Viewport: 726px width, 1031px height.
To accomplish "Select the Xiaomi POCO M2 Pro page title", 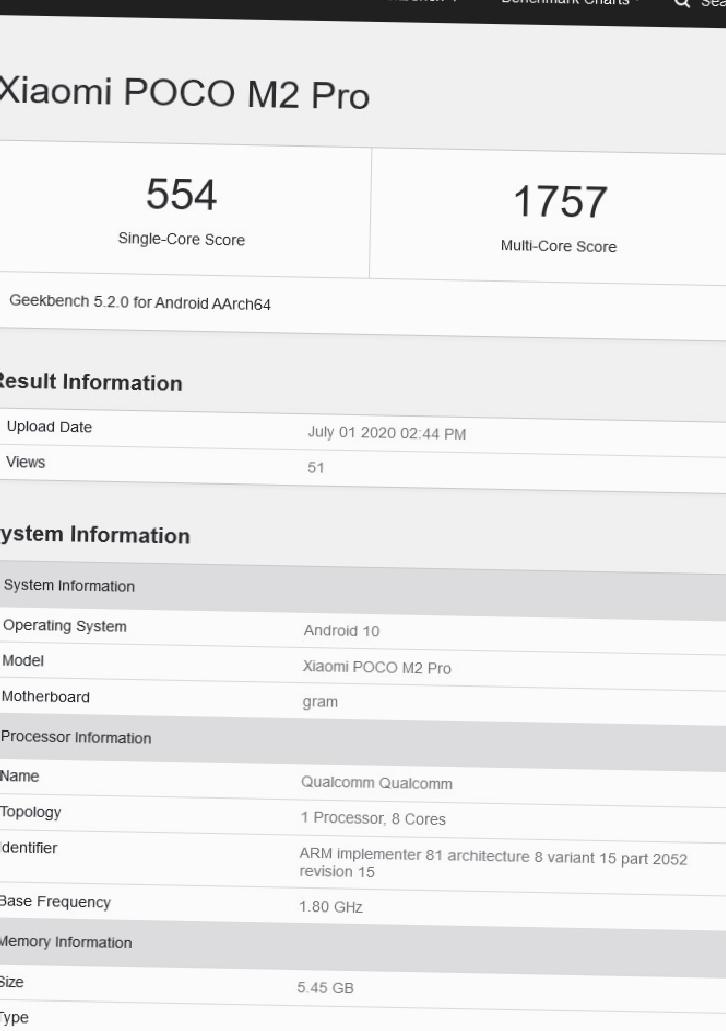I will pyautogui.click(x=185, y=92).
